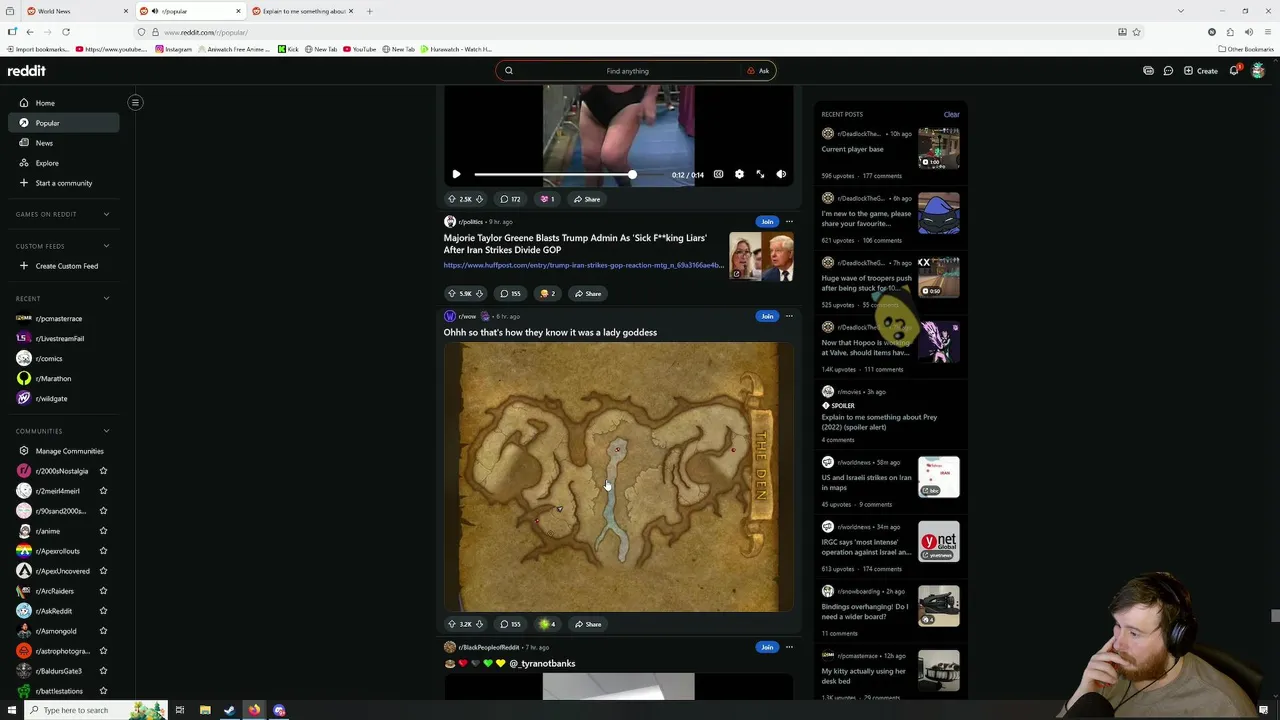
Task: Join r/politics community
Action: click(x=767, y=221)
